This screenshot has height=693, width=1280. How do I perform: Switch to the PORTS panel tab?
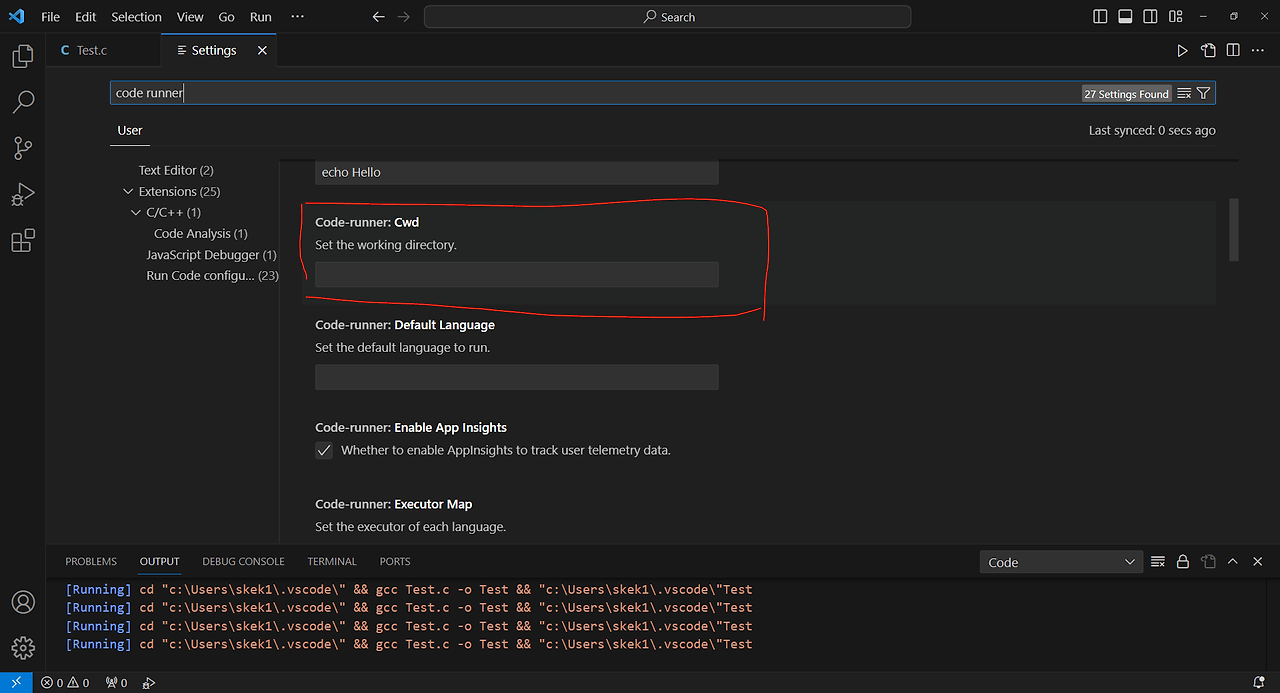tap(395, 562)
